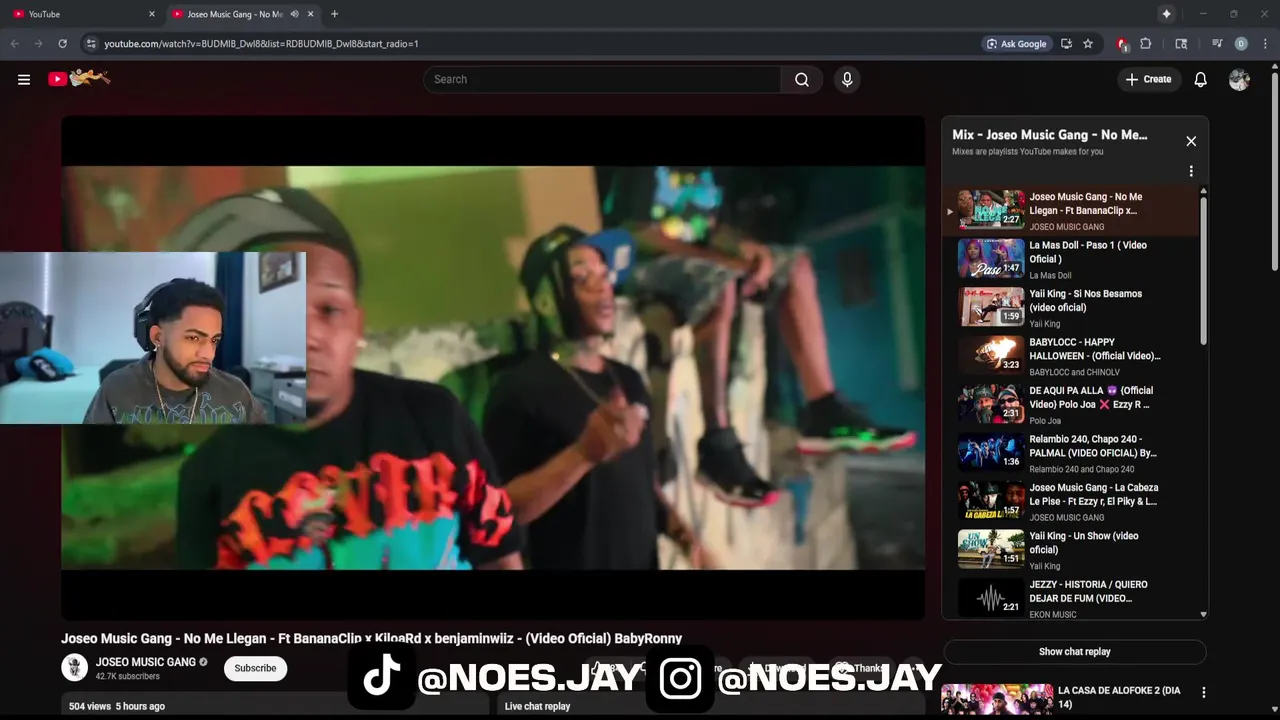Close the Joseo Music Gang tab
Viewport: 1280px width, 720px height.
click(311, 14)
